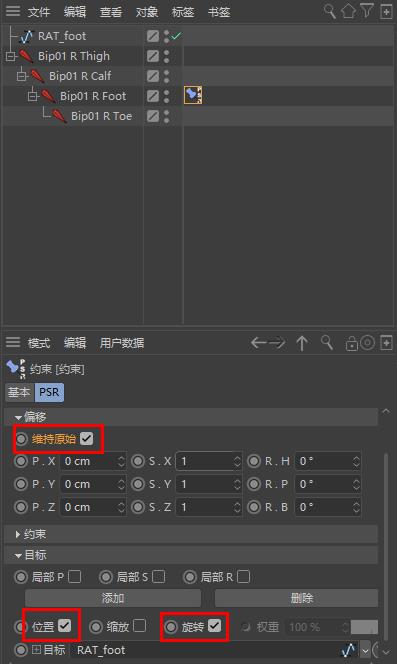Image resolution: width=397 pixels, height=664 pixels.
Task: Enable the 局部 S checkbox
Action: (x=158, y=576)
